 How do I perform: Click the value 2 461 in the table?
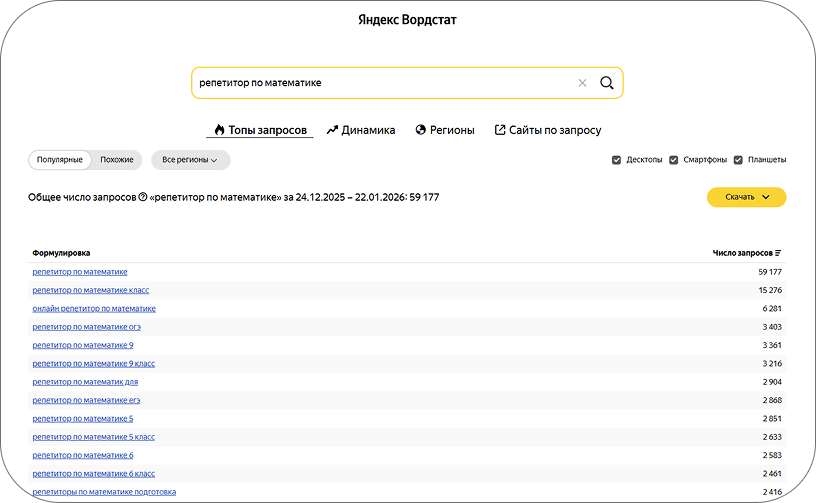pyautogui.click(x=772, y=474)
